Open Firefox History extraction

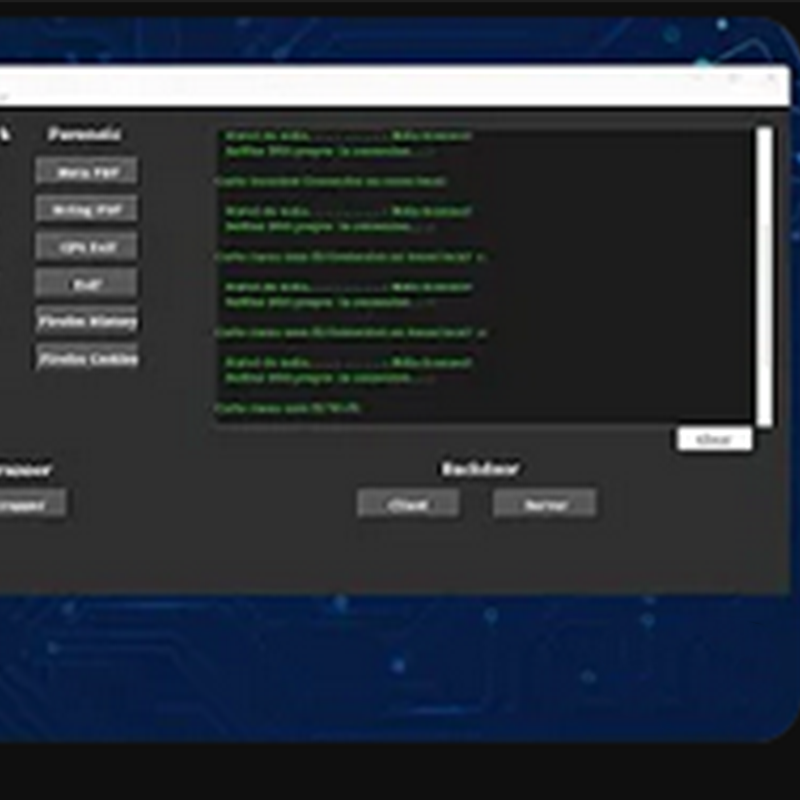[x=87, y=322]
